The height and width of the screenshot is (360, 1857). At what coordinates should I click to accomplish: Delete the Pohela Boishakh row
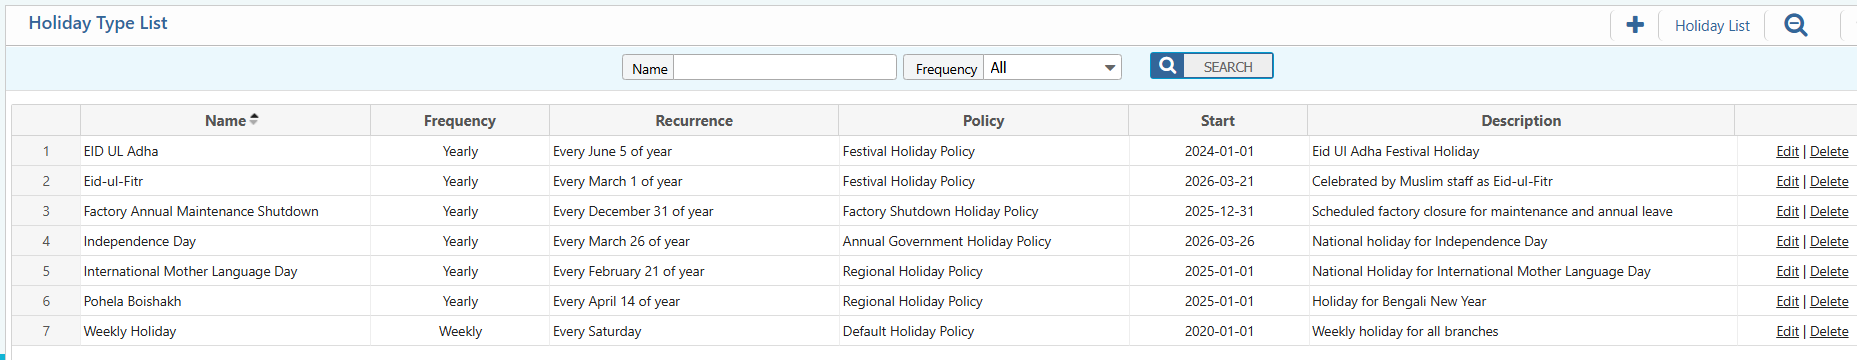1829,301
